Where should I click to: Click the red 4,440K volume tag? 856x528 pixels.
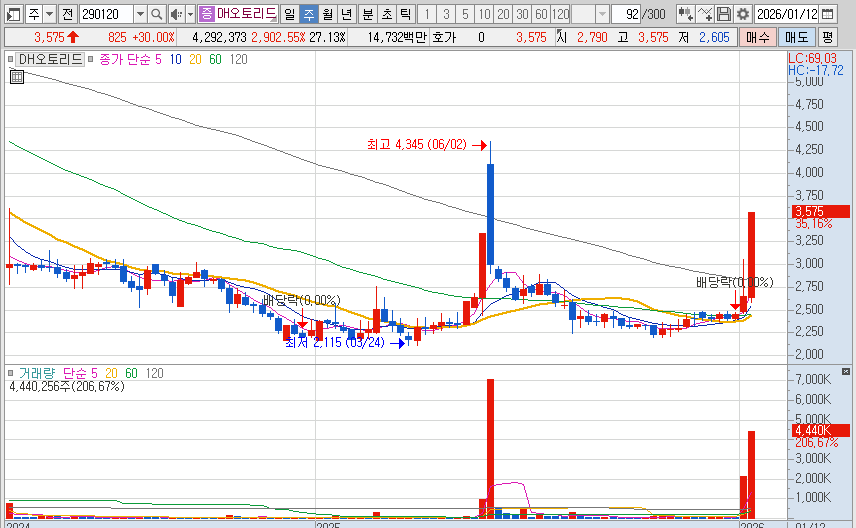(x=821, y=430)
